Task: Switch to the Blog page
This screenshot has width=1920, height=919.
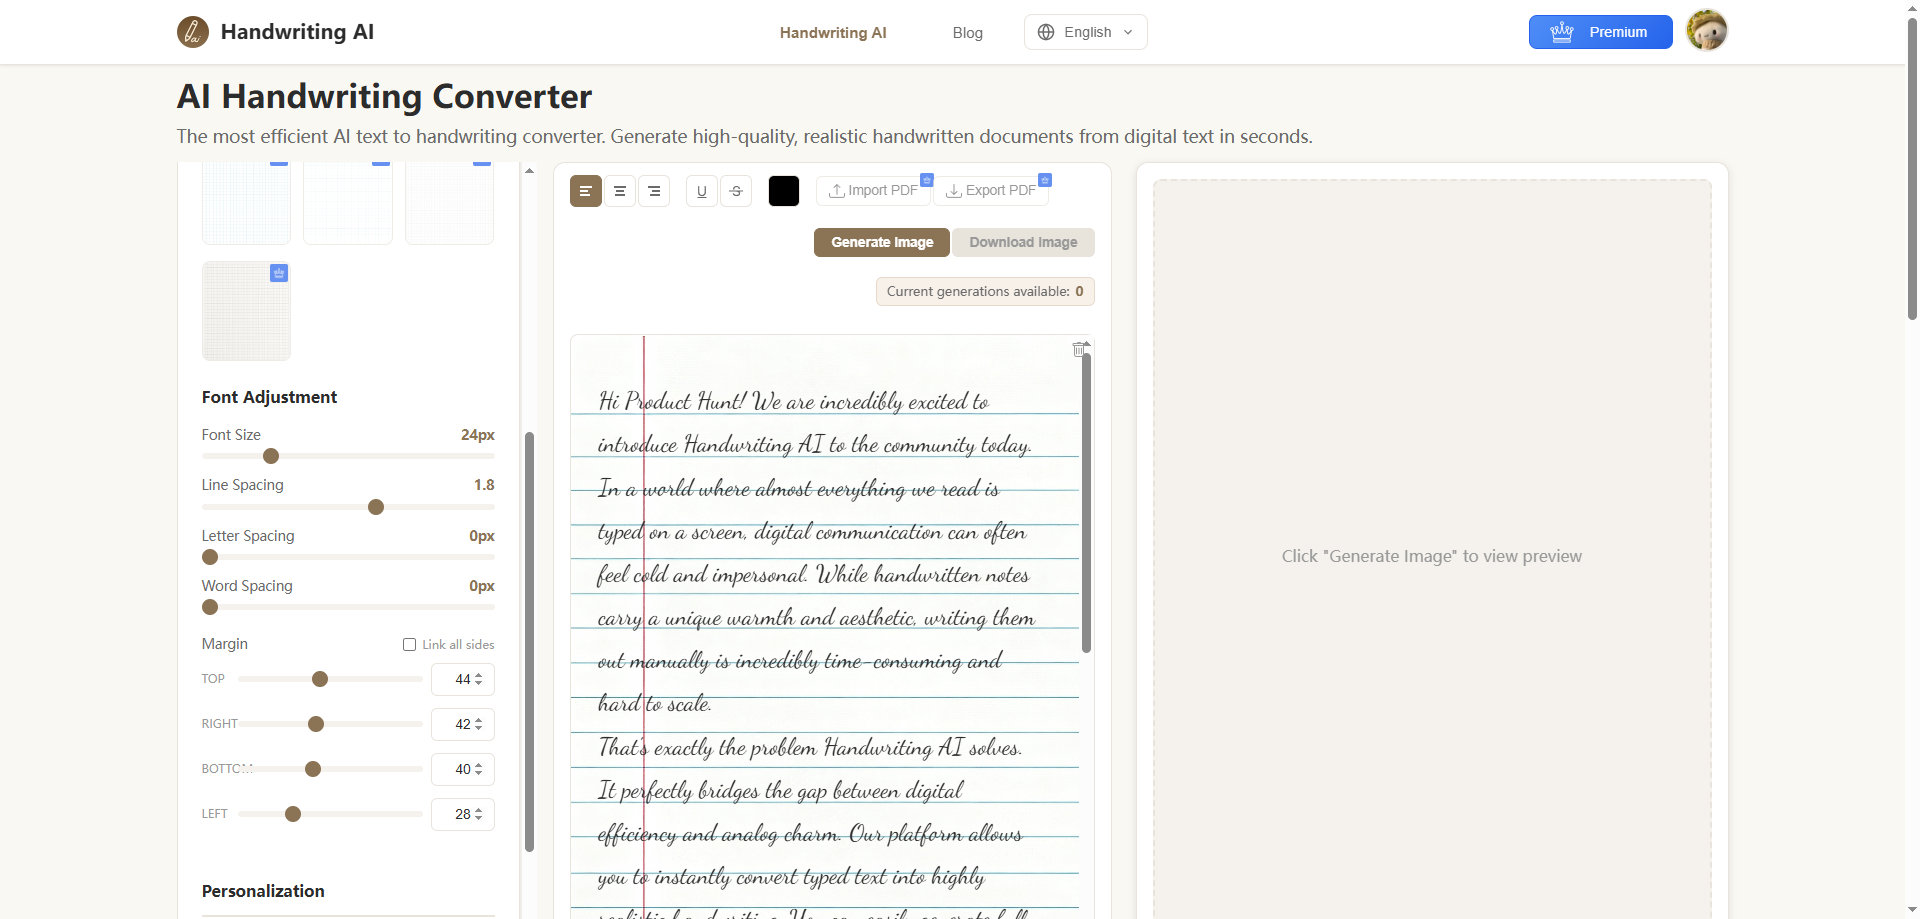Action: tap(967, 32)
